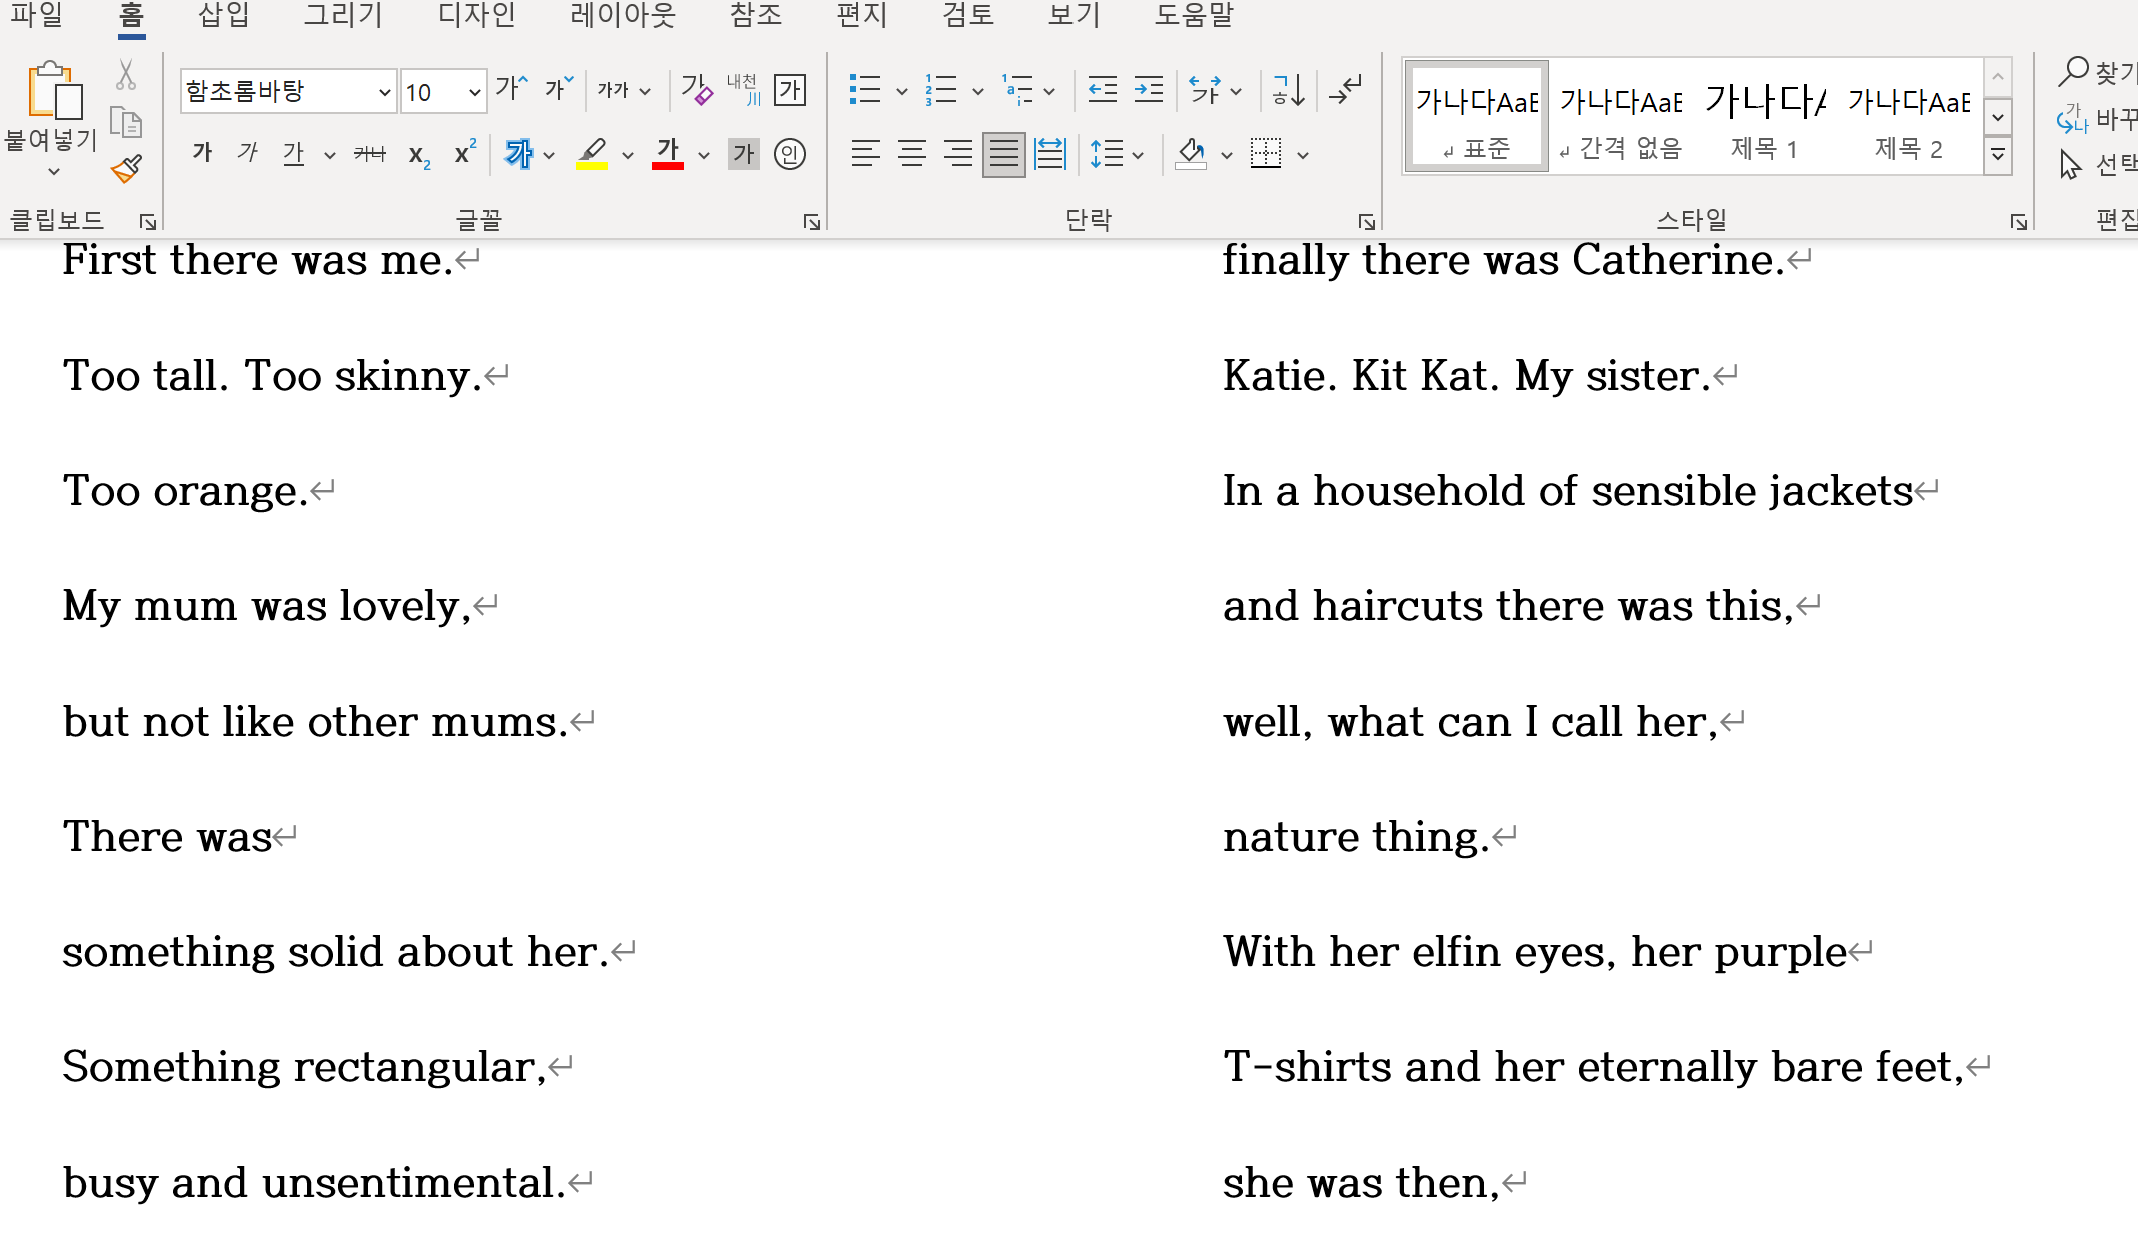Open the 삽입 ribbon tab
Viewport: 2138px width, 1240px height.
[224, 15]
